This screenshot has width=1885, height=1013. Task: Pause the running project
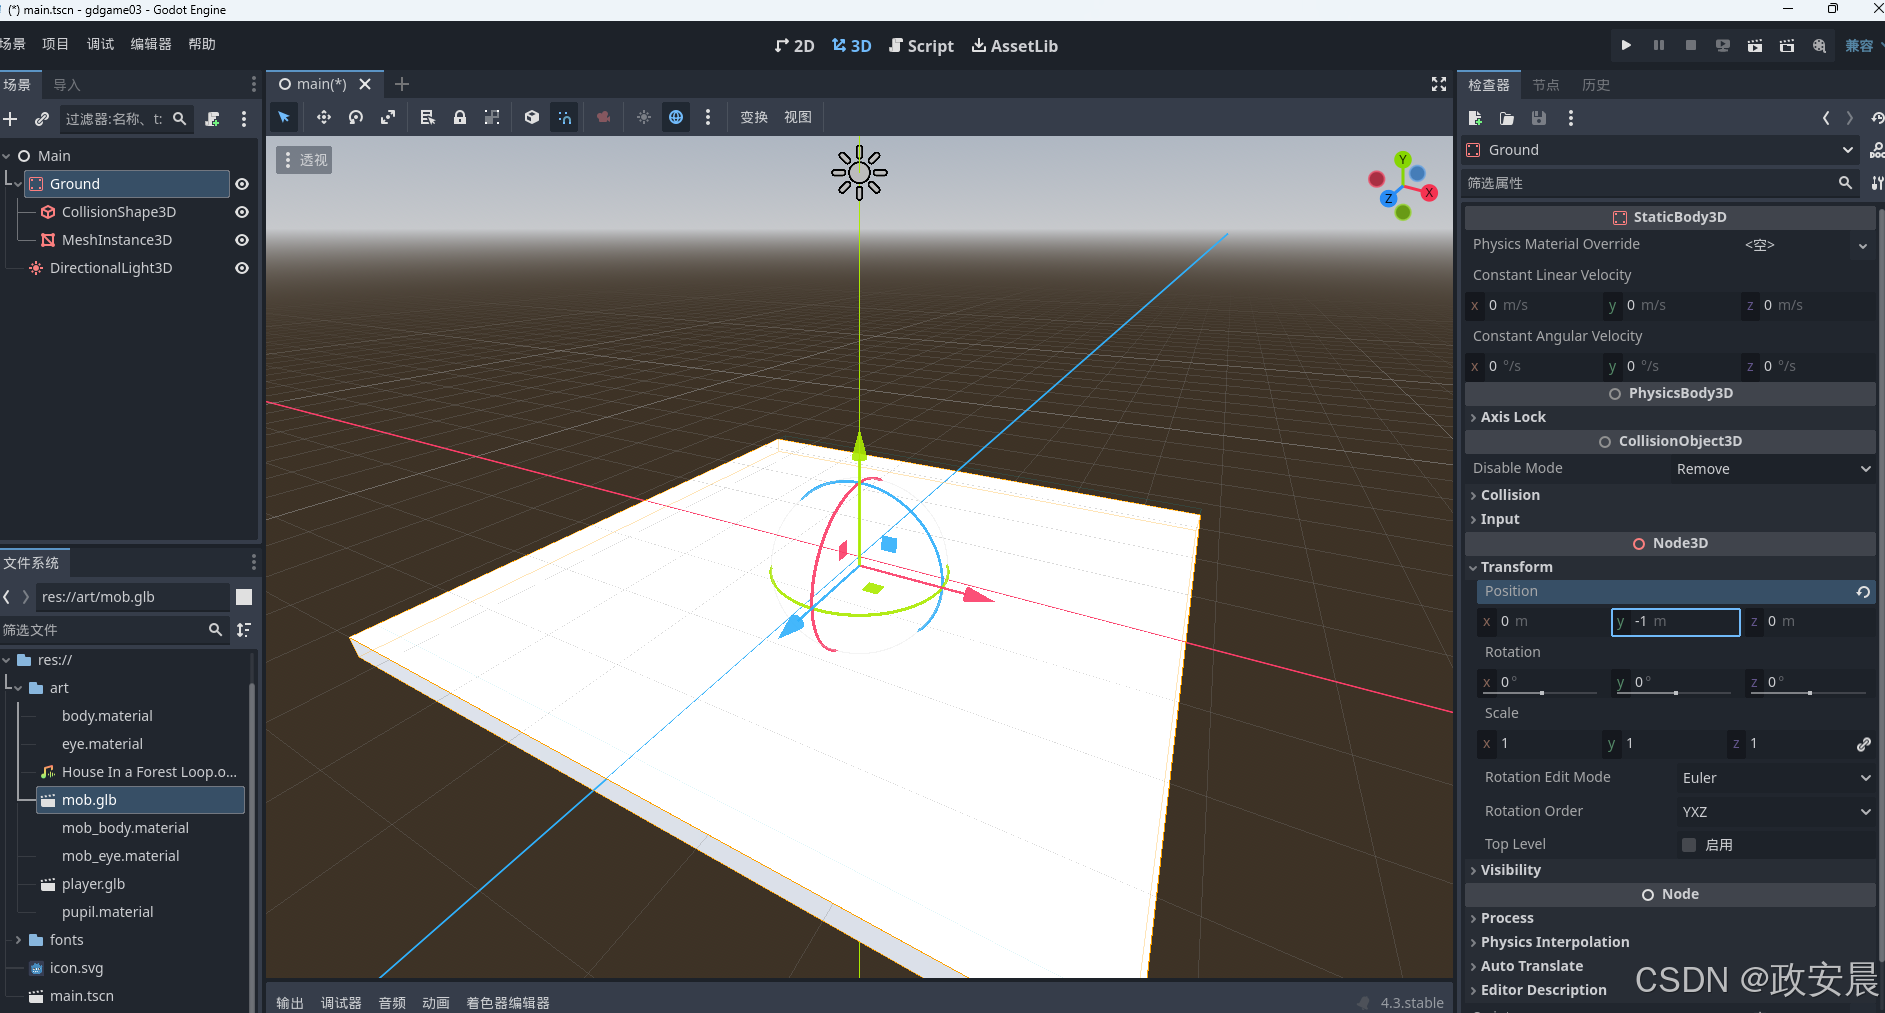click(1659, 45)
